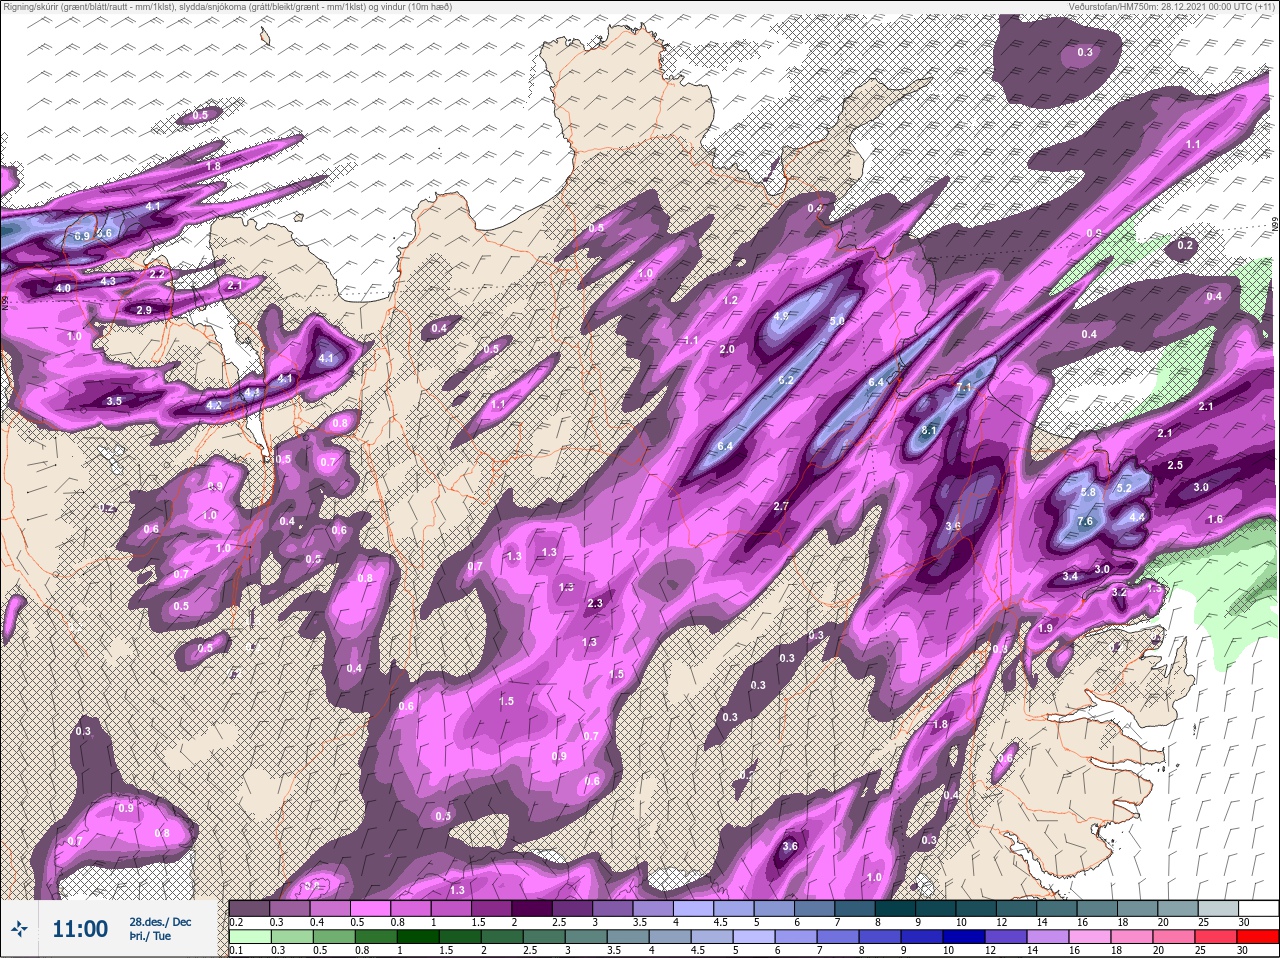Click the 7.1 precipitation value on the map
Screen dimensions: 1280x958
pos(965,387)
